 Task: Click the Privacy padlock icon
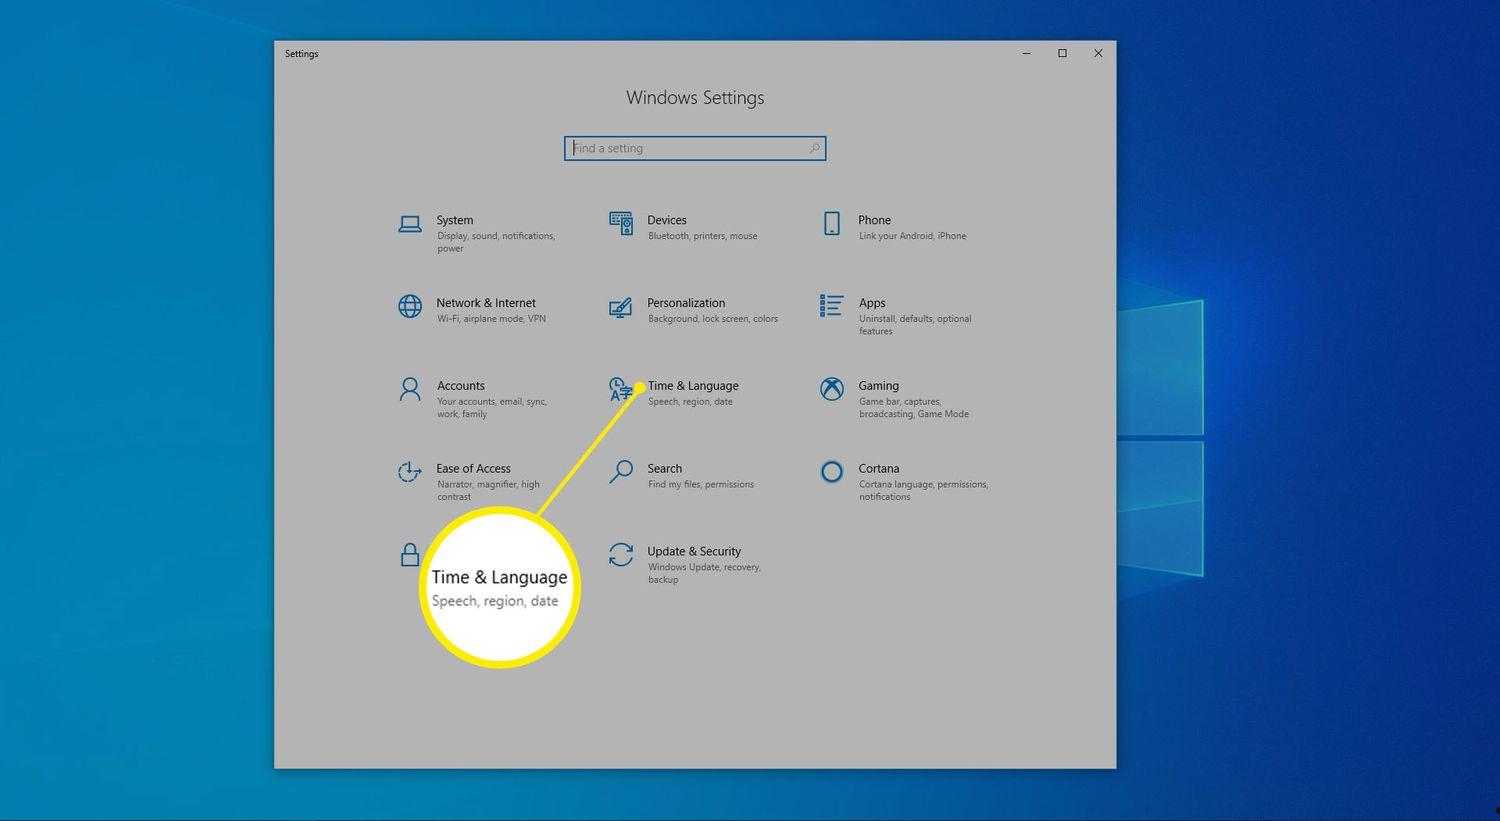410,554
